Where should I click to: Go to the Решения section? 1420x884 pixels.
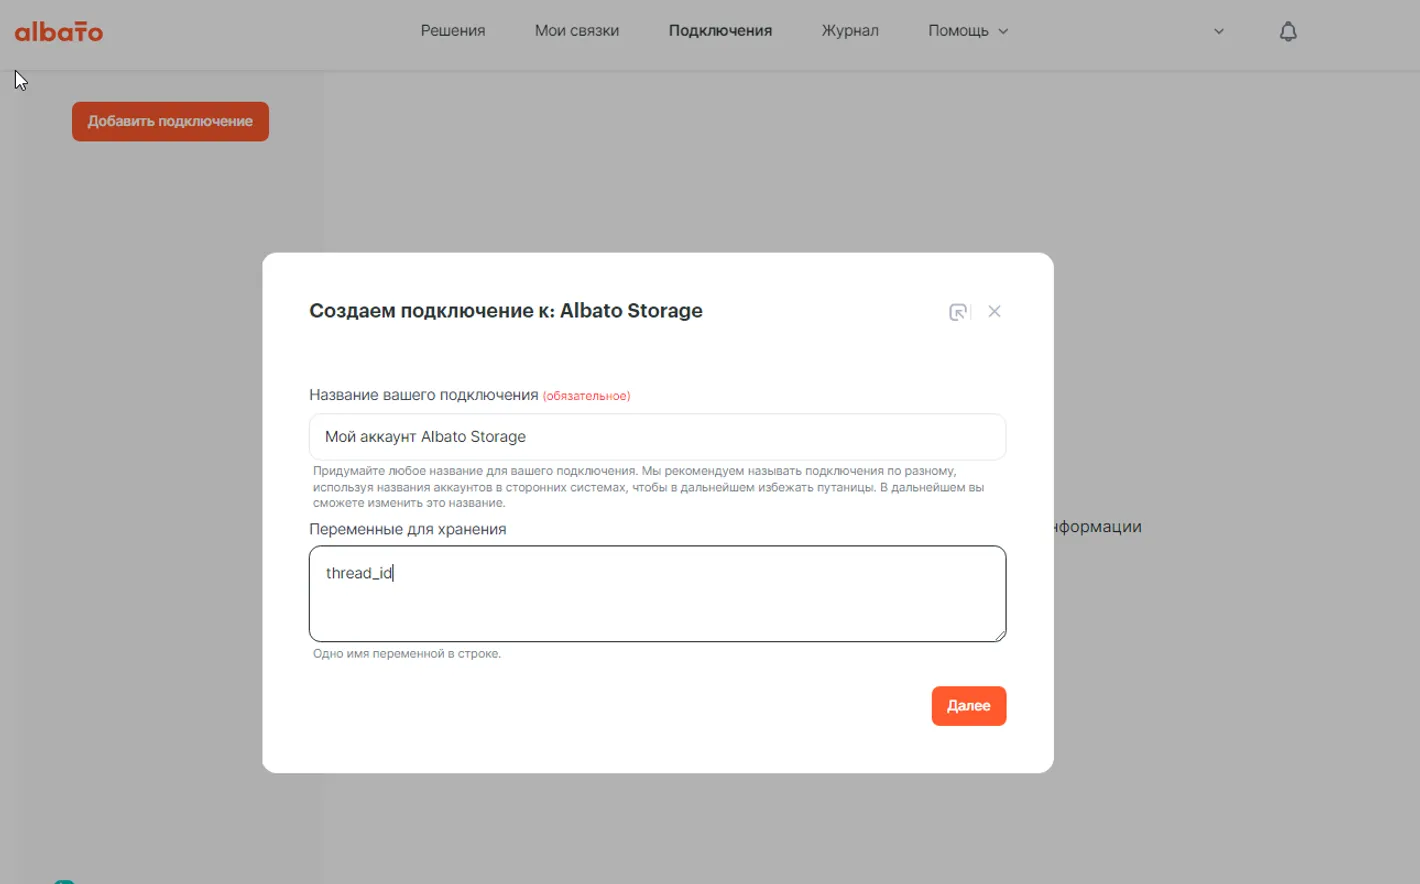(x=452, y=31)
